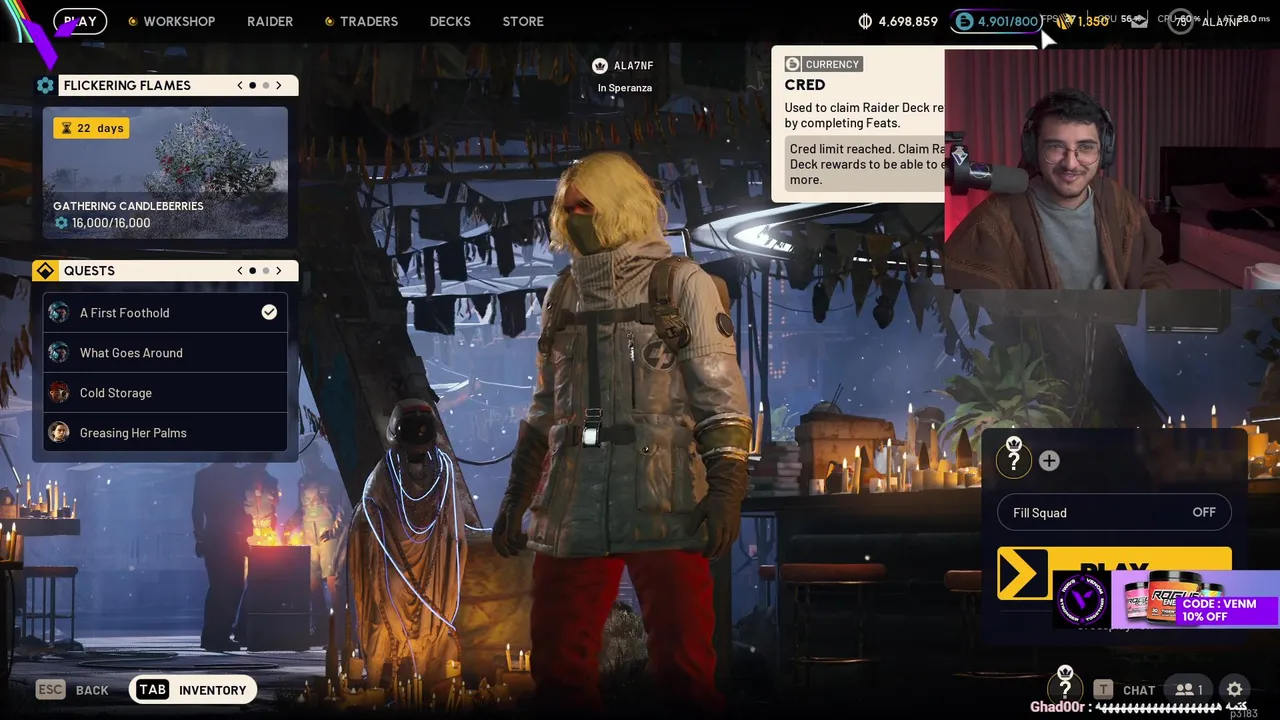
Task: Open the party members count icon
Action: click(1189, 690)
